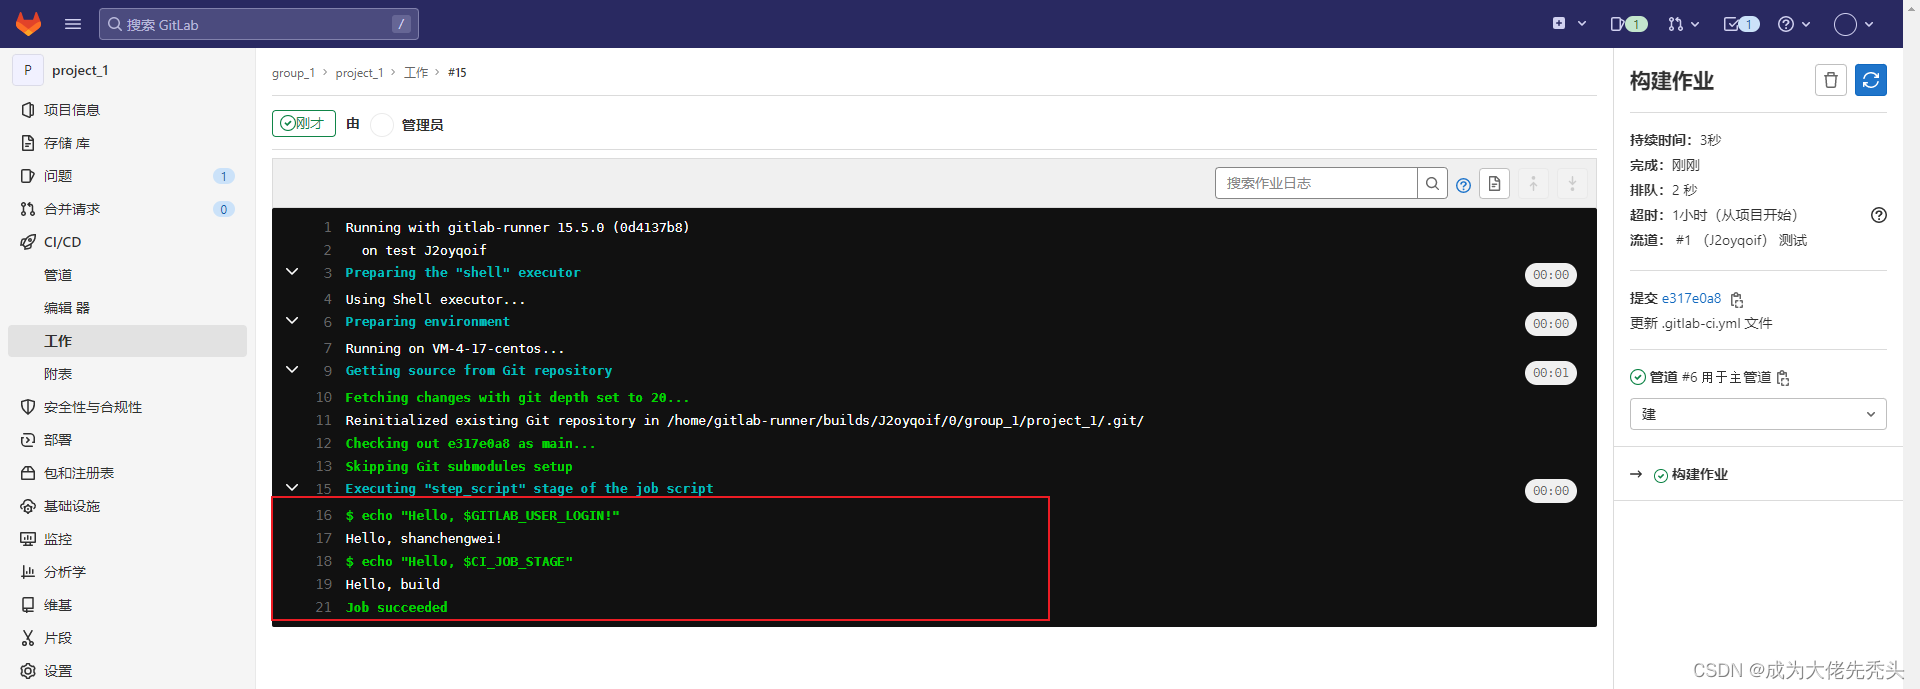The height and width of the screenshot is (689, 1920).
Task: Open the help question-mark dropdown in the top bar
Action: [x=1794, y=24]
